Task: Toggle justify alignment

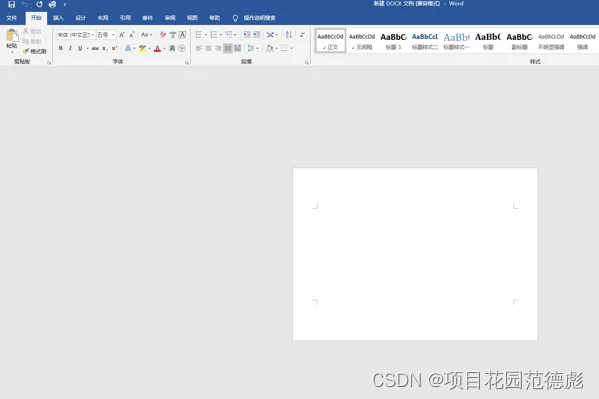Action: click(x=228, y=48)
